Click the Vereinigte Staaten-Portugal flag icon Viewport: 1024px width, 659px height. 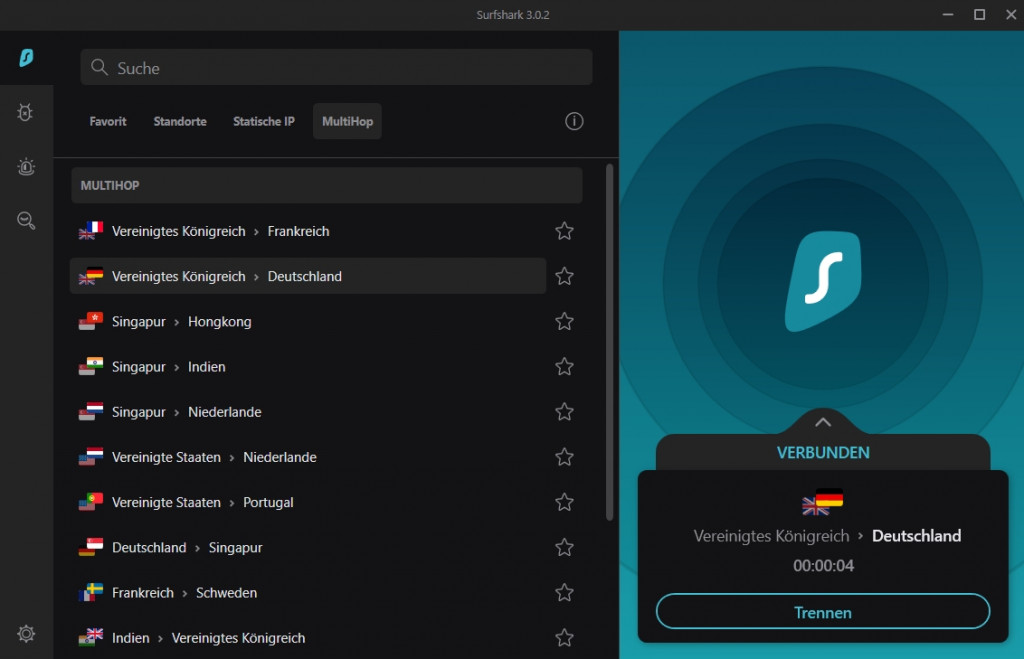[x=91, y=502]
